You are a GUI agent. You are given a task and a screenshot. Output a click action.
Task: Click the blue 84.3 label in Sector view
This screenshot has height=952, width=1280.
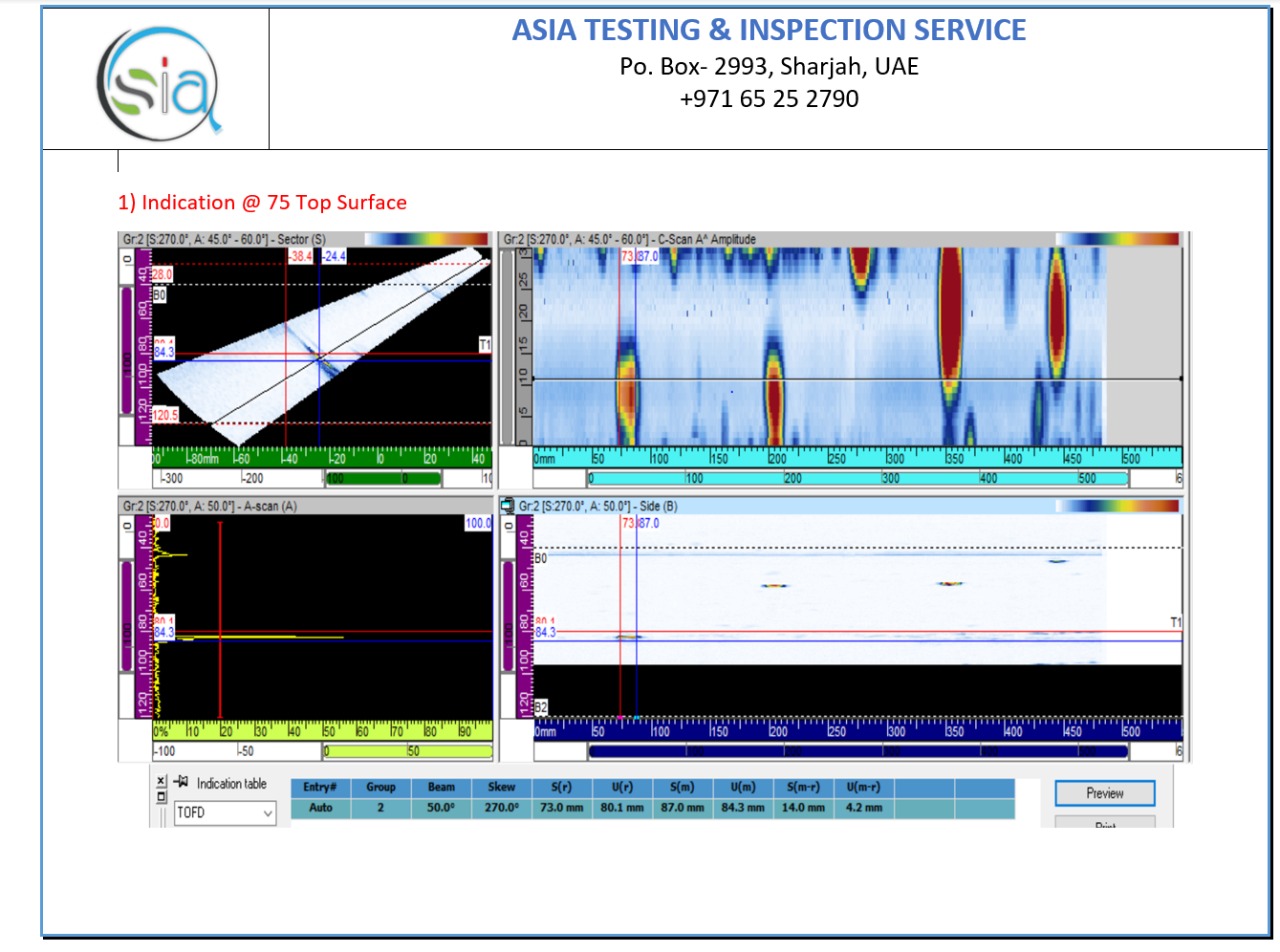coord(164,352)
